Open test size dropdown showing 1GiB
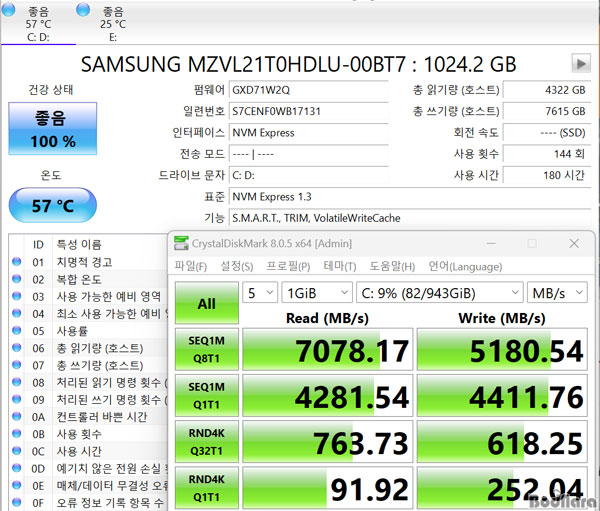Image resolution: width=600 pixels, height=511 pixels. pos(317,293)
